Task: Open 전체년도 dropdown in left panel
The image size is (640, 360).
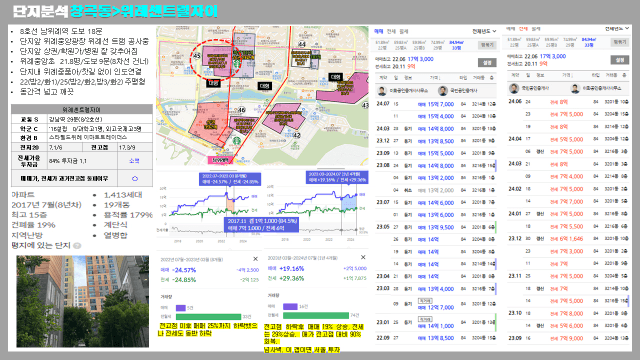Action: click(x=484, y=31)
